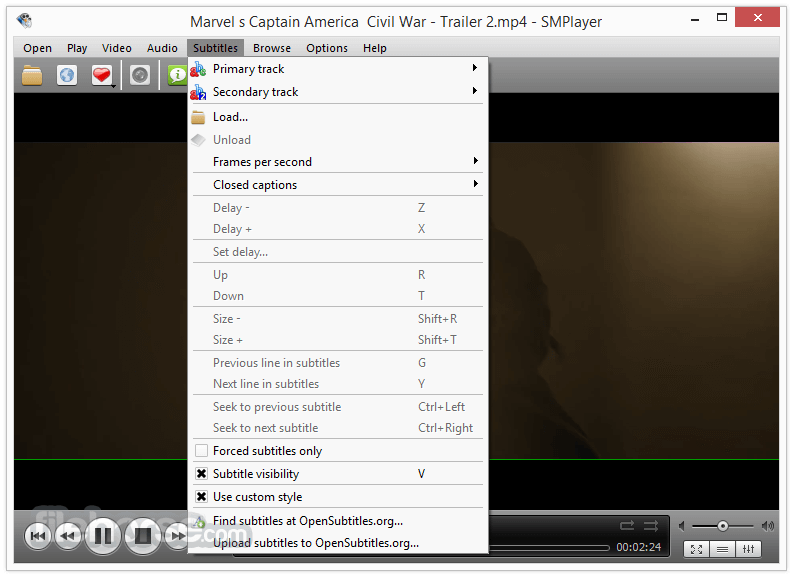
Task: Click the Up subtitle position entry
Action: (x=337, y=275)
